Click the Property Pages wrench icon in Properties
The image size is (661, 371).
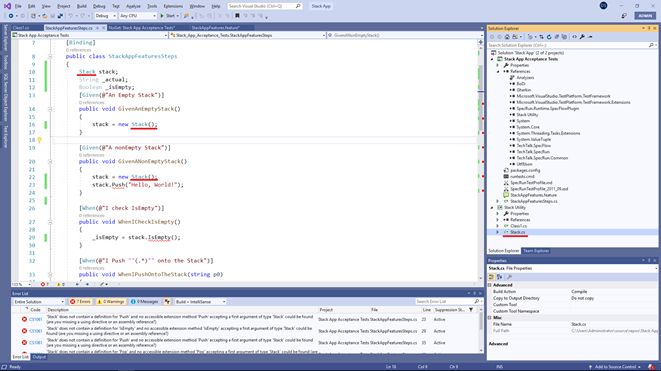pyautogui.click(x=510, y=277)
